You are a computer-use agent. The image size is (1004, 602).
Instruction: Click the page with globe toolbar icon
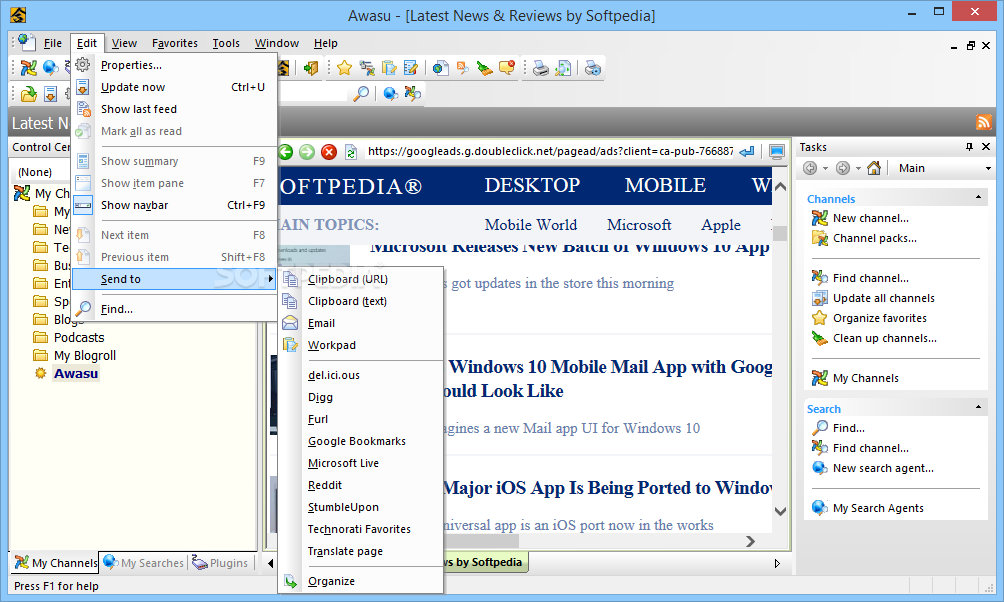[441, 67]
